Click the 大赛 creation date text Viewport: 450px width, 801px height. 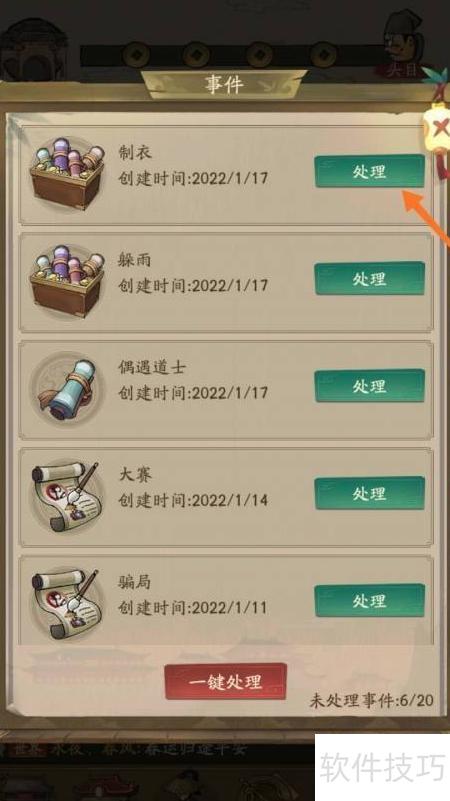[x=193, y=500]
